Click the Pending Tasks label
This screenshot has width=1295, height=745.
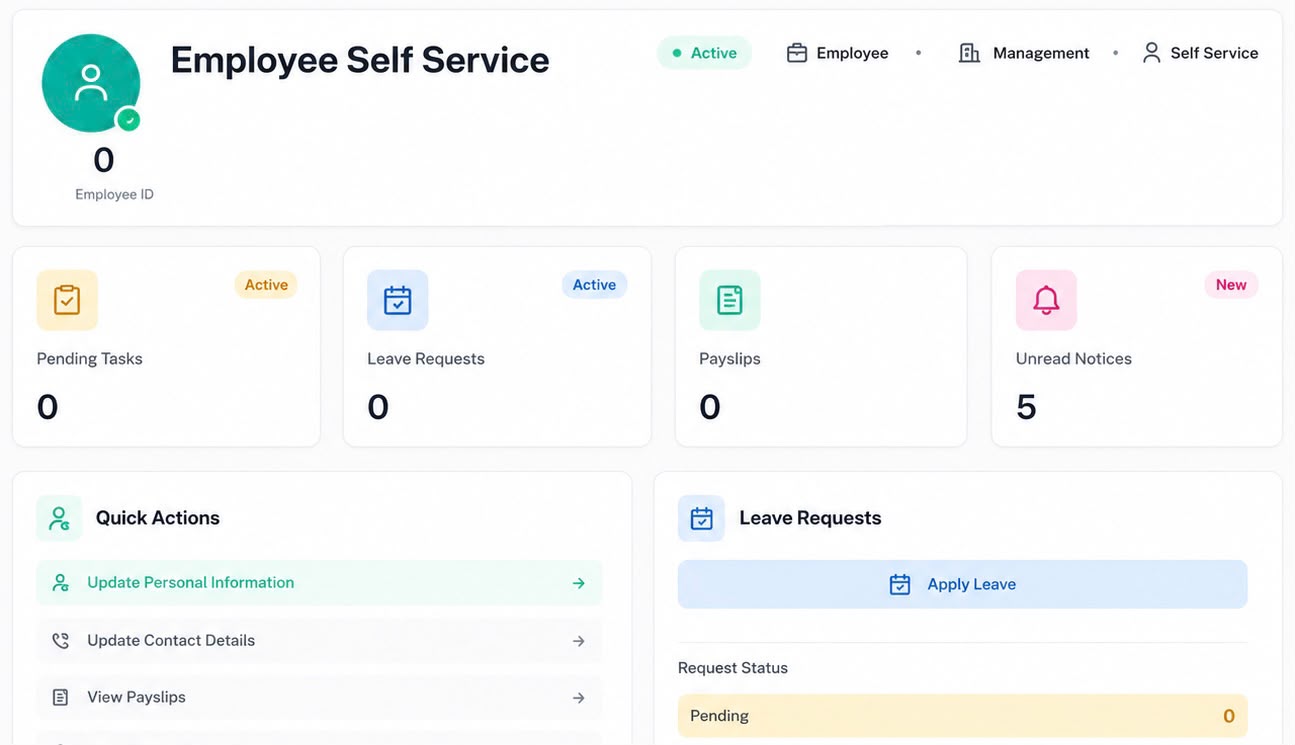coord(90,359)
